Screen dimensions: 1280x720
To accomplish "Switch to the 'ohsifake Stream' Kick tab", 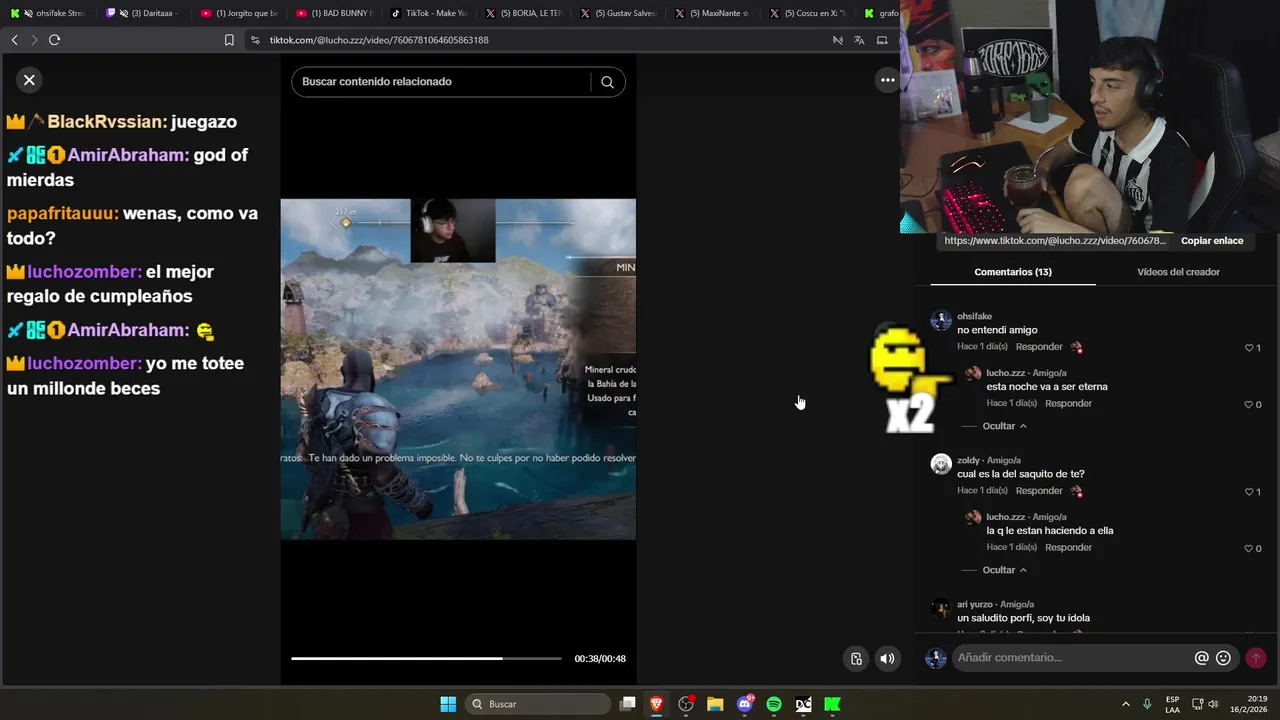I will tap(48, 13).
